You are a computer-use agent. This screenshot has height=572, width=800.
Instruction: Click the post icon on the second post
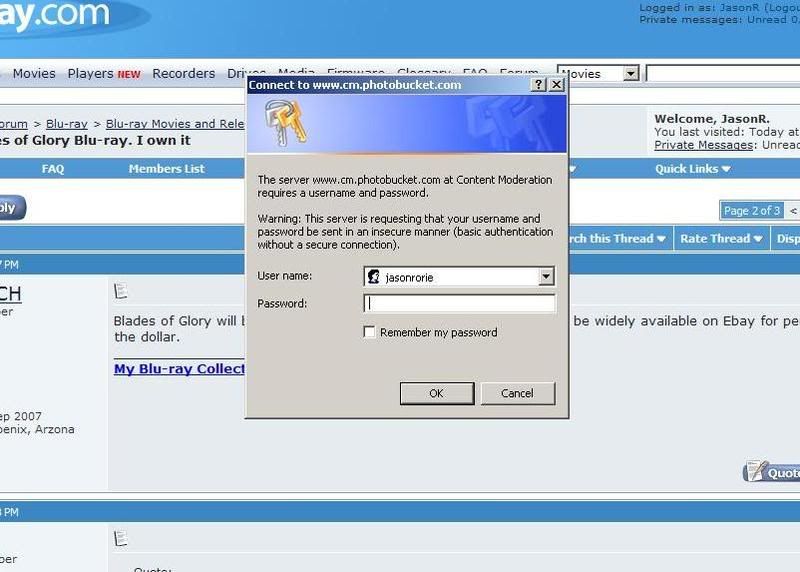(x=121, y=538)
